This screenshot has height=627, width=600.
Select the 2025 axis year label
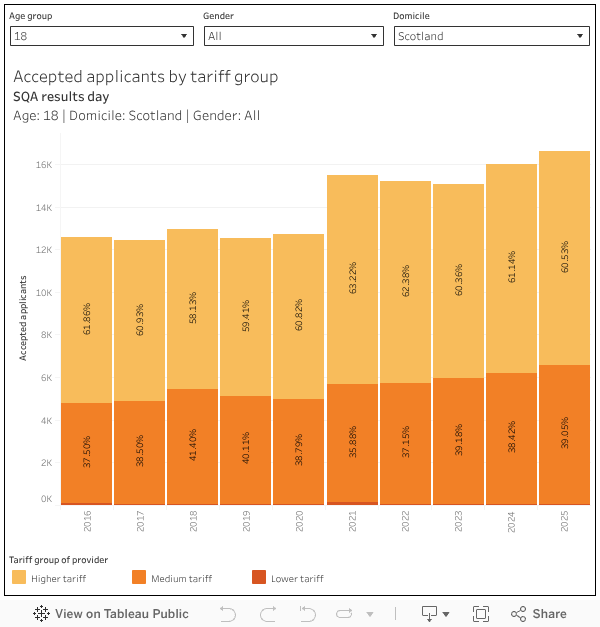tap(564, 521)
